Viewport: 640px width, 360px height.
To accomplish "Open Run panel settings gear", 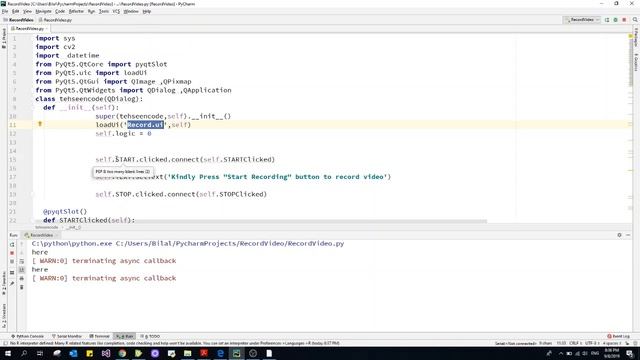I will [x=619, y=235].
